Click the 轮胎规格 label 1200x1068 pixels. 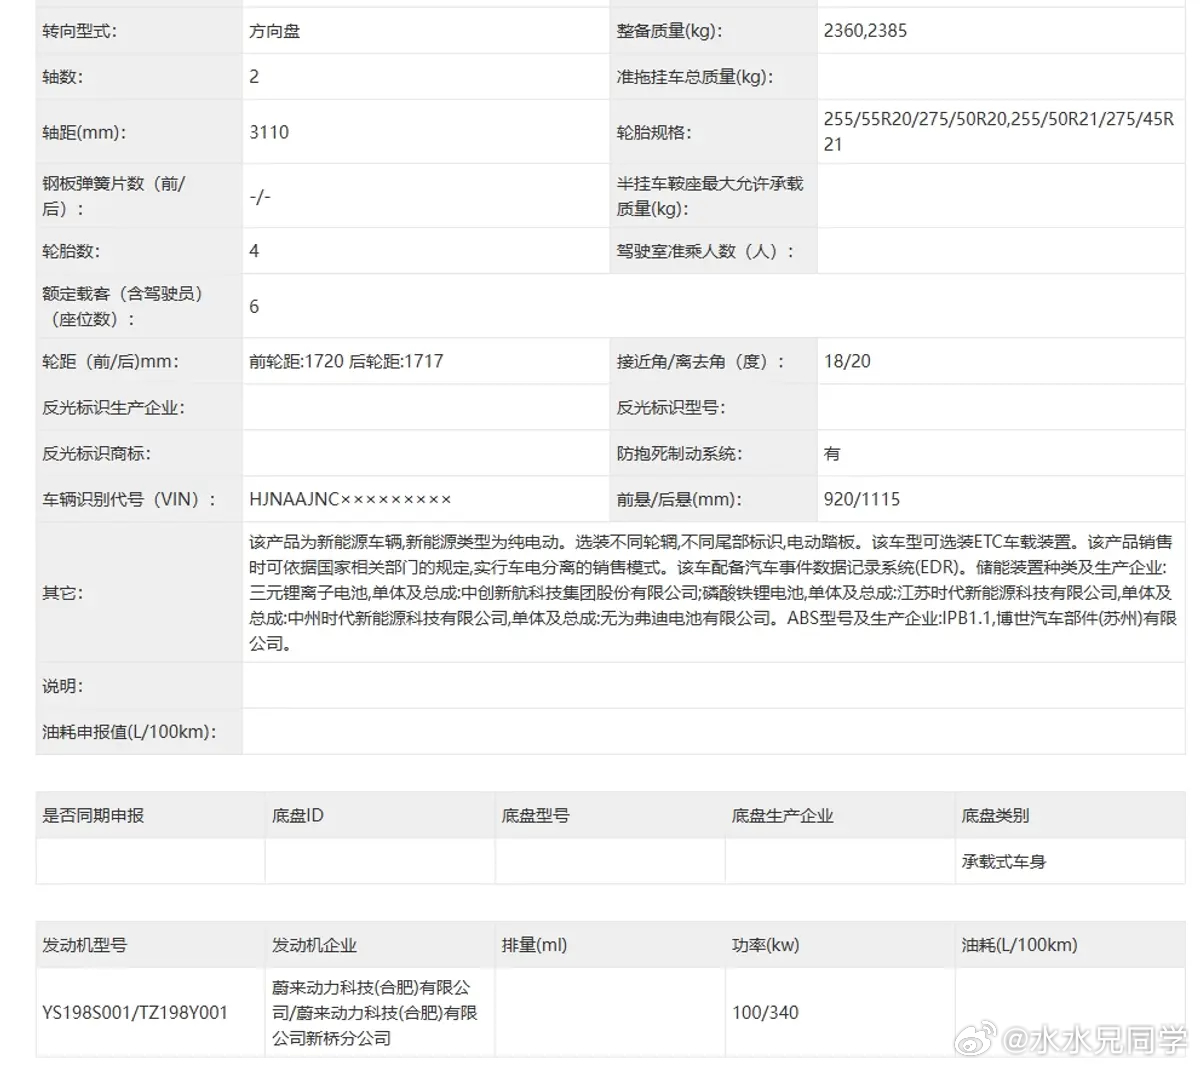654,132
